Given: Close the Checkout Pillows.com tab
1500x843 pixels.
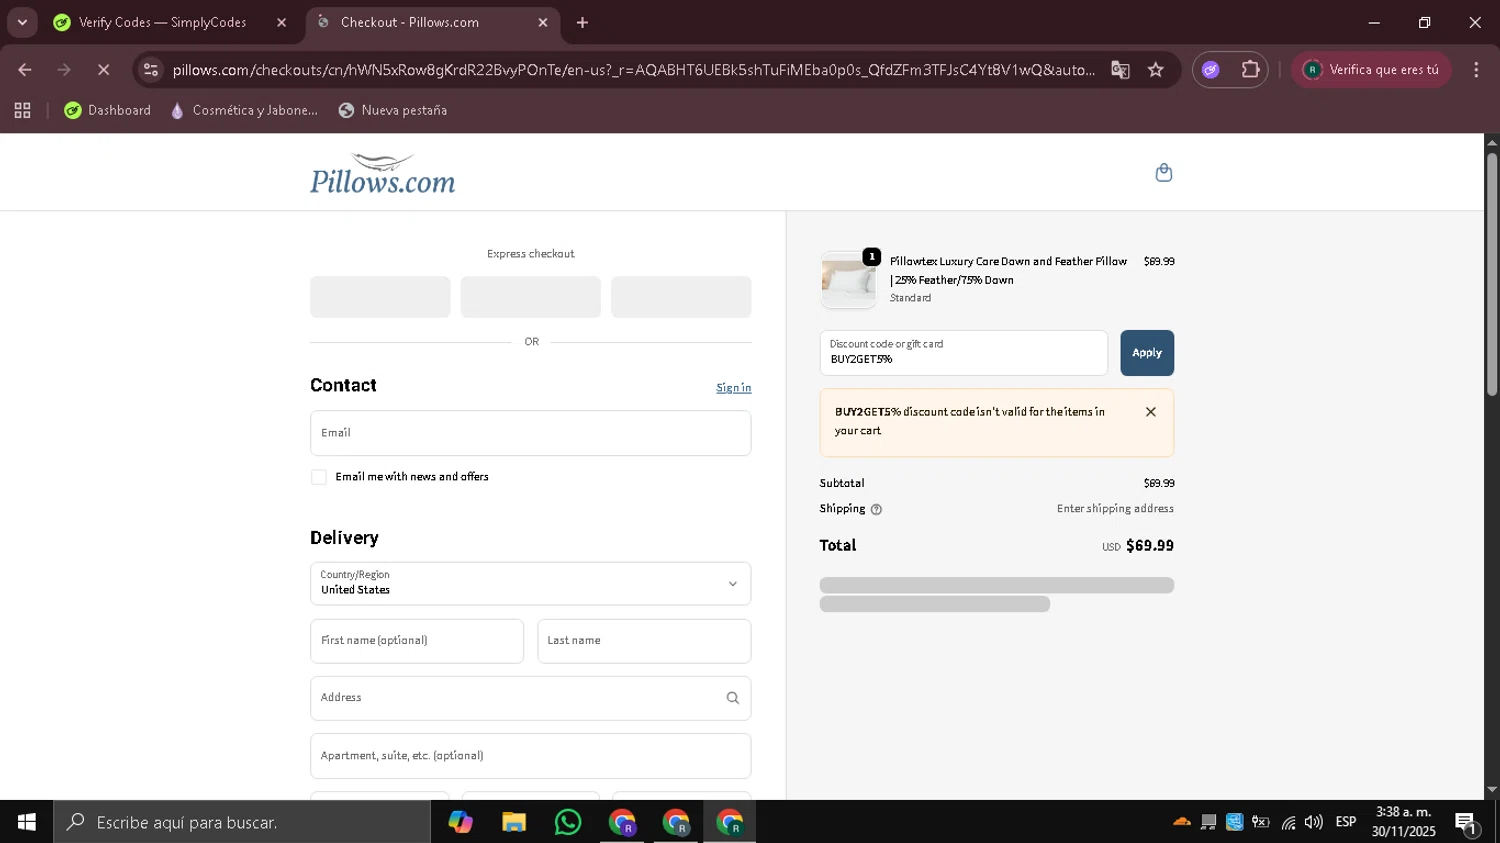Looking at the screenshot, I should 543,22.
